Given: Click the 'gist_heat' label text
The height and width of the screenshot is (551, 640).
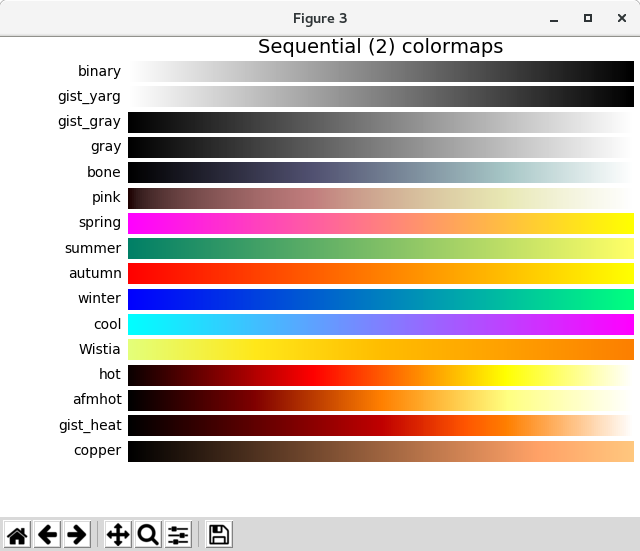Looking at the screenshot, I should (x=90, y=425).
